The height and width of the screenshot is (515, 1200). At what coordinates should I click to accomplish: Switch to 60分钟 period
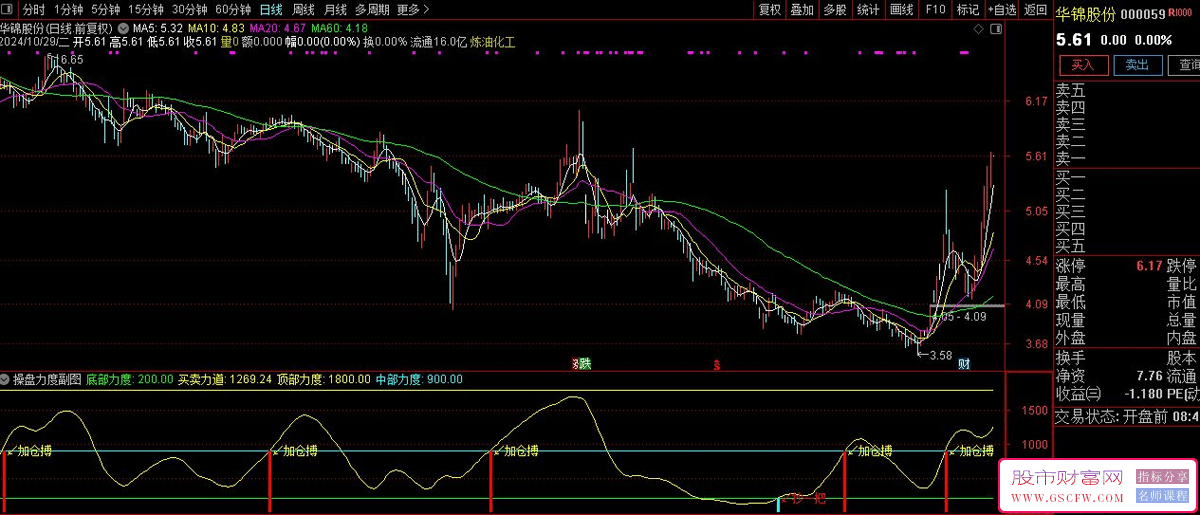point(233,9)
